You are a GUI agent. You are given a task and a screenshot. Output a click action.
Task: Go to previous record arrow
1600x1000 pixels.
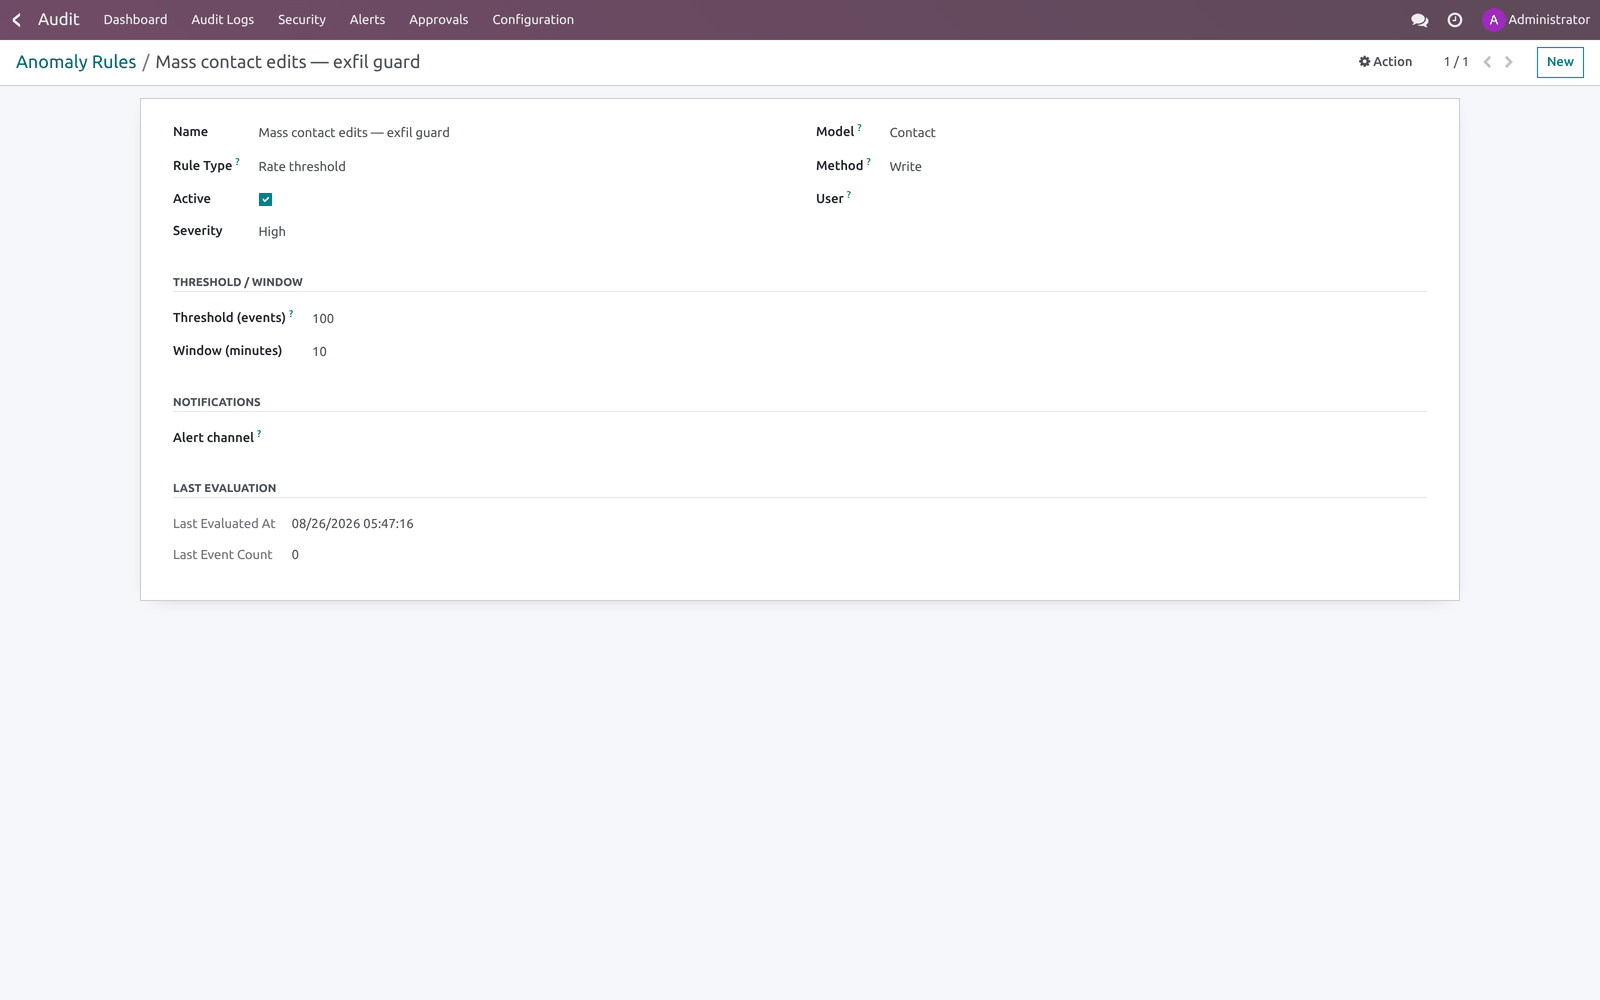[x=1487, y=62]
